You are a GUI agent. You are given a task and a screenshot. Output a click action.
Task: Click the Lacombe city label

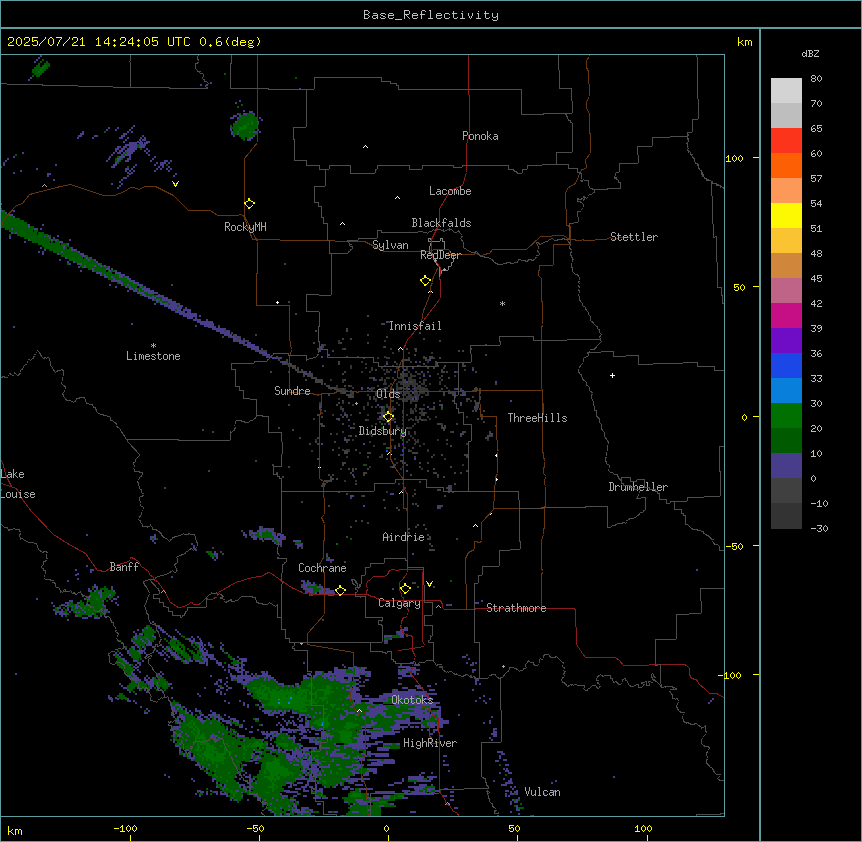pos(450,191)
